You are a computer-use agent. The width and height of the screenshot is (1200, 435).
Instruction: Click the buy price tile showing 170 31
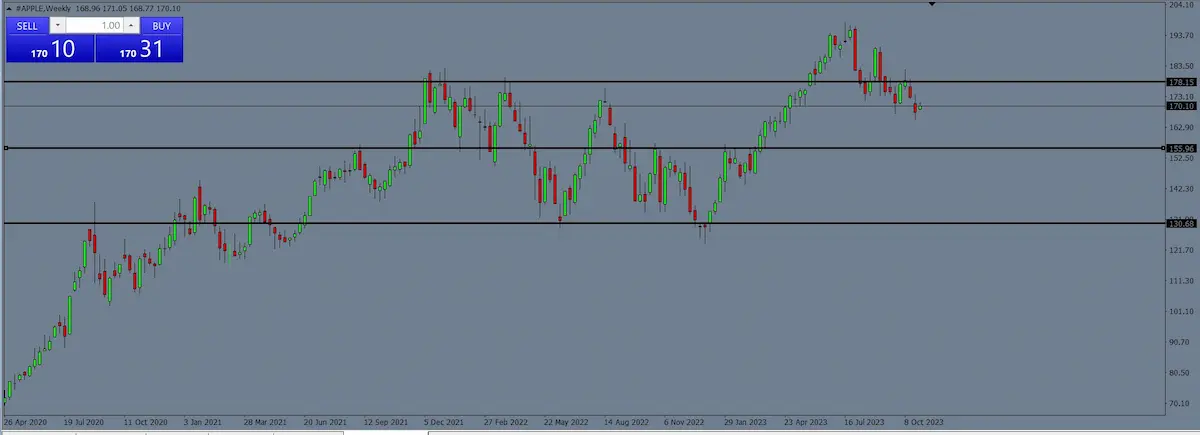point(139,49)
